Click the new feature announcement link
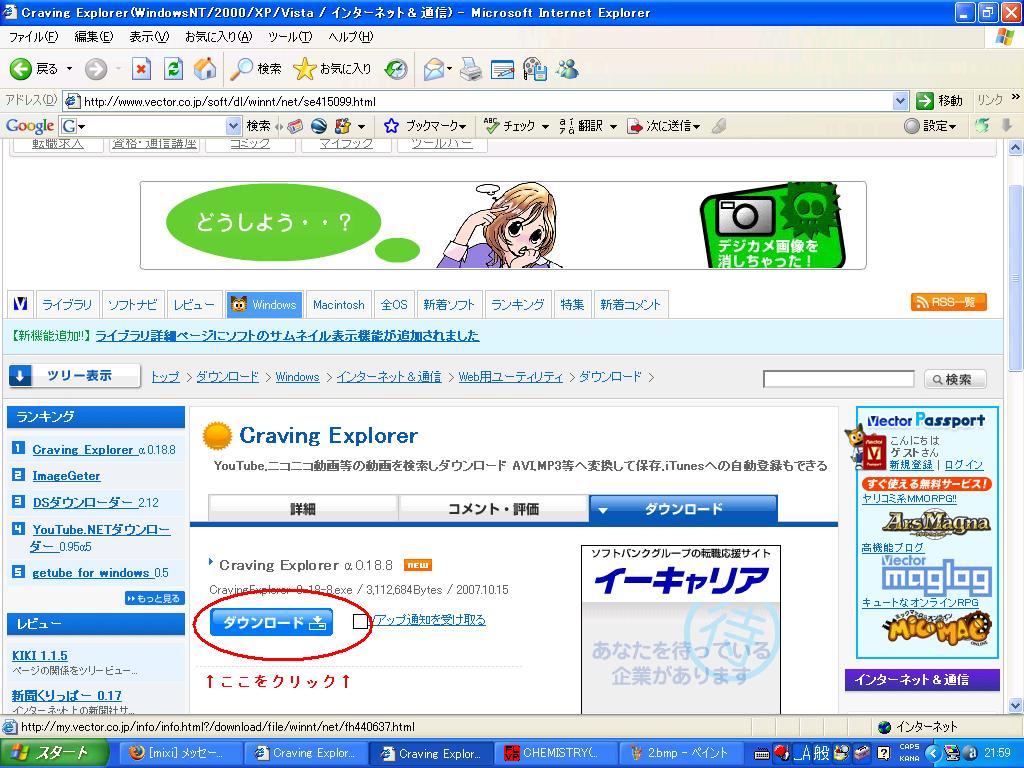 (287, 336)
